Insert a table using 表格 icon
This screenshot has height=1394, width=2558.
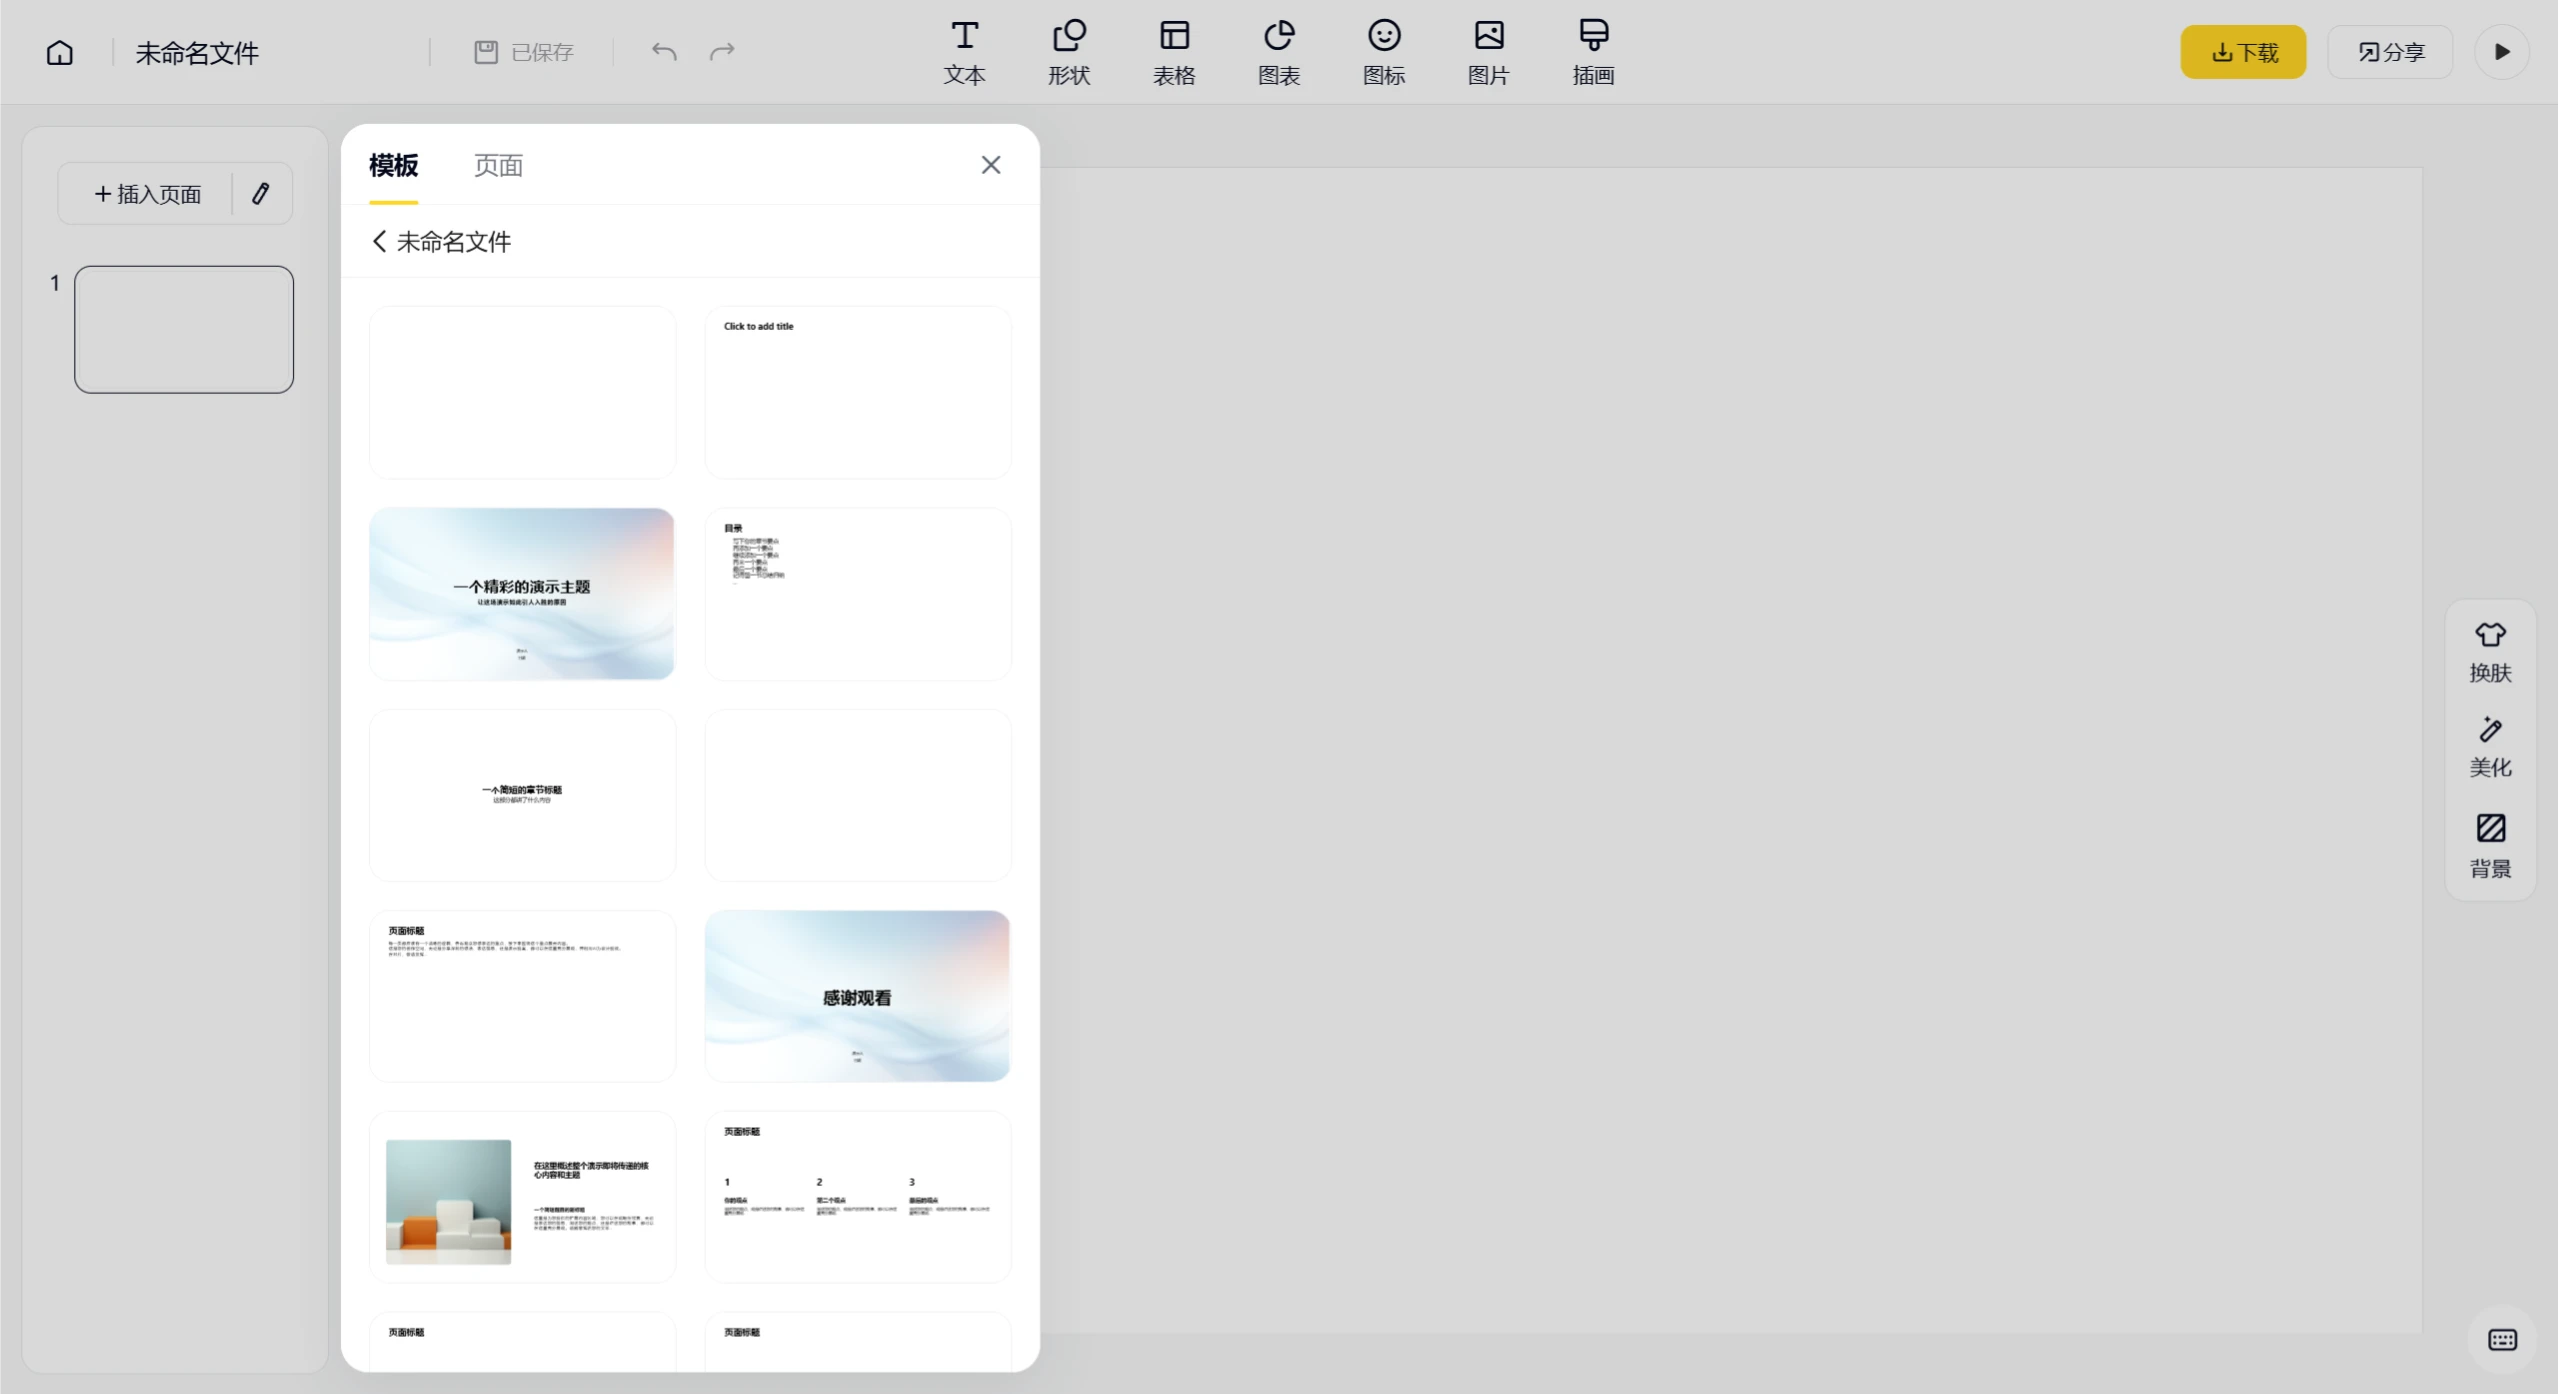pos(1173,52)
